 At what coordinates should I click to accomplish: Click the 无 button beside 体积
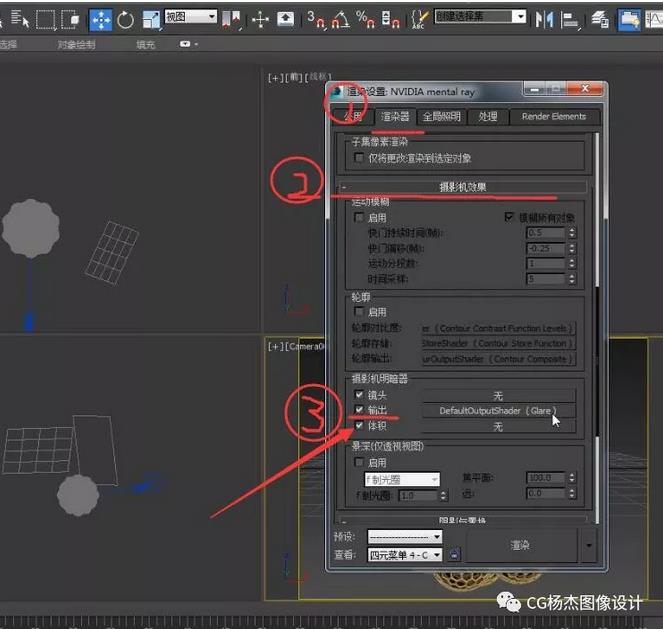(498, 427)
